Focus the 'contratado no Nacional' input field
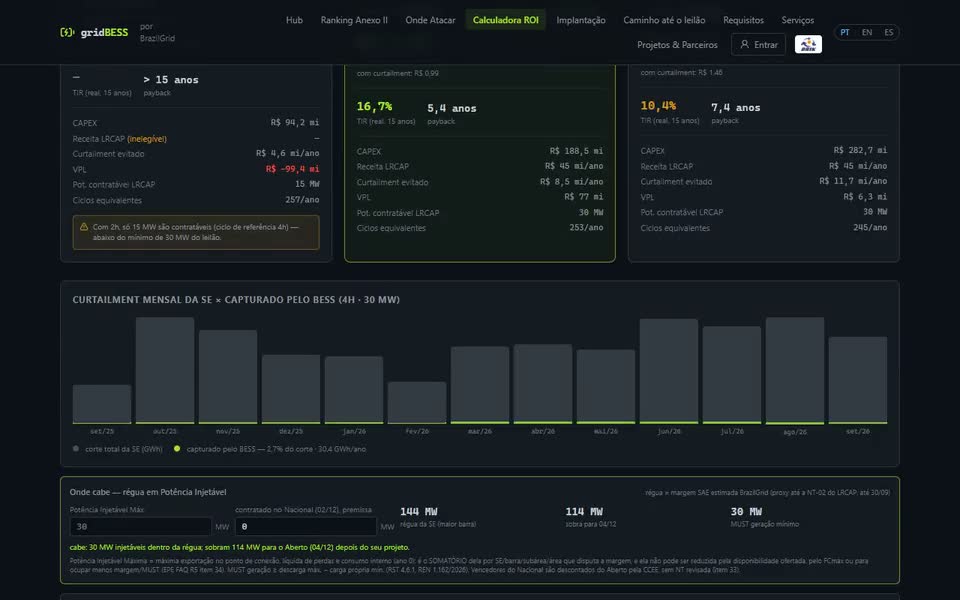 [x=306, y=527]
